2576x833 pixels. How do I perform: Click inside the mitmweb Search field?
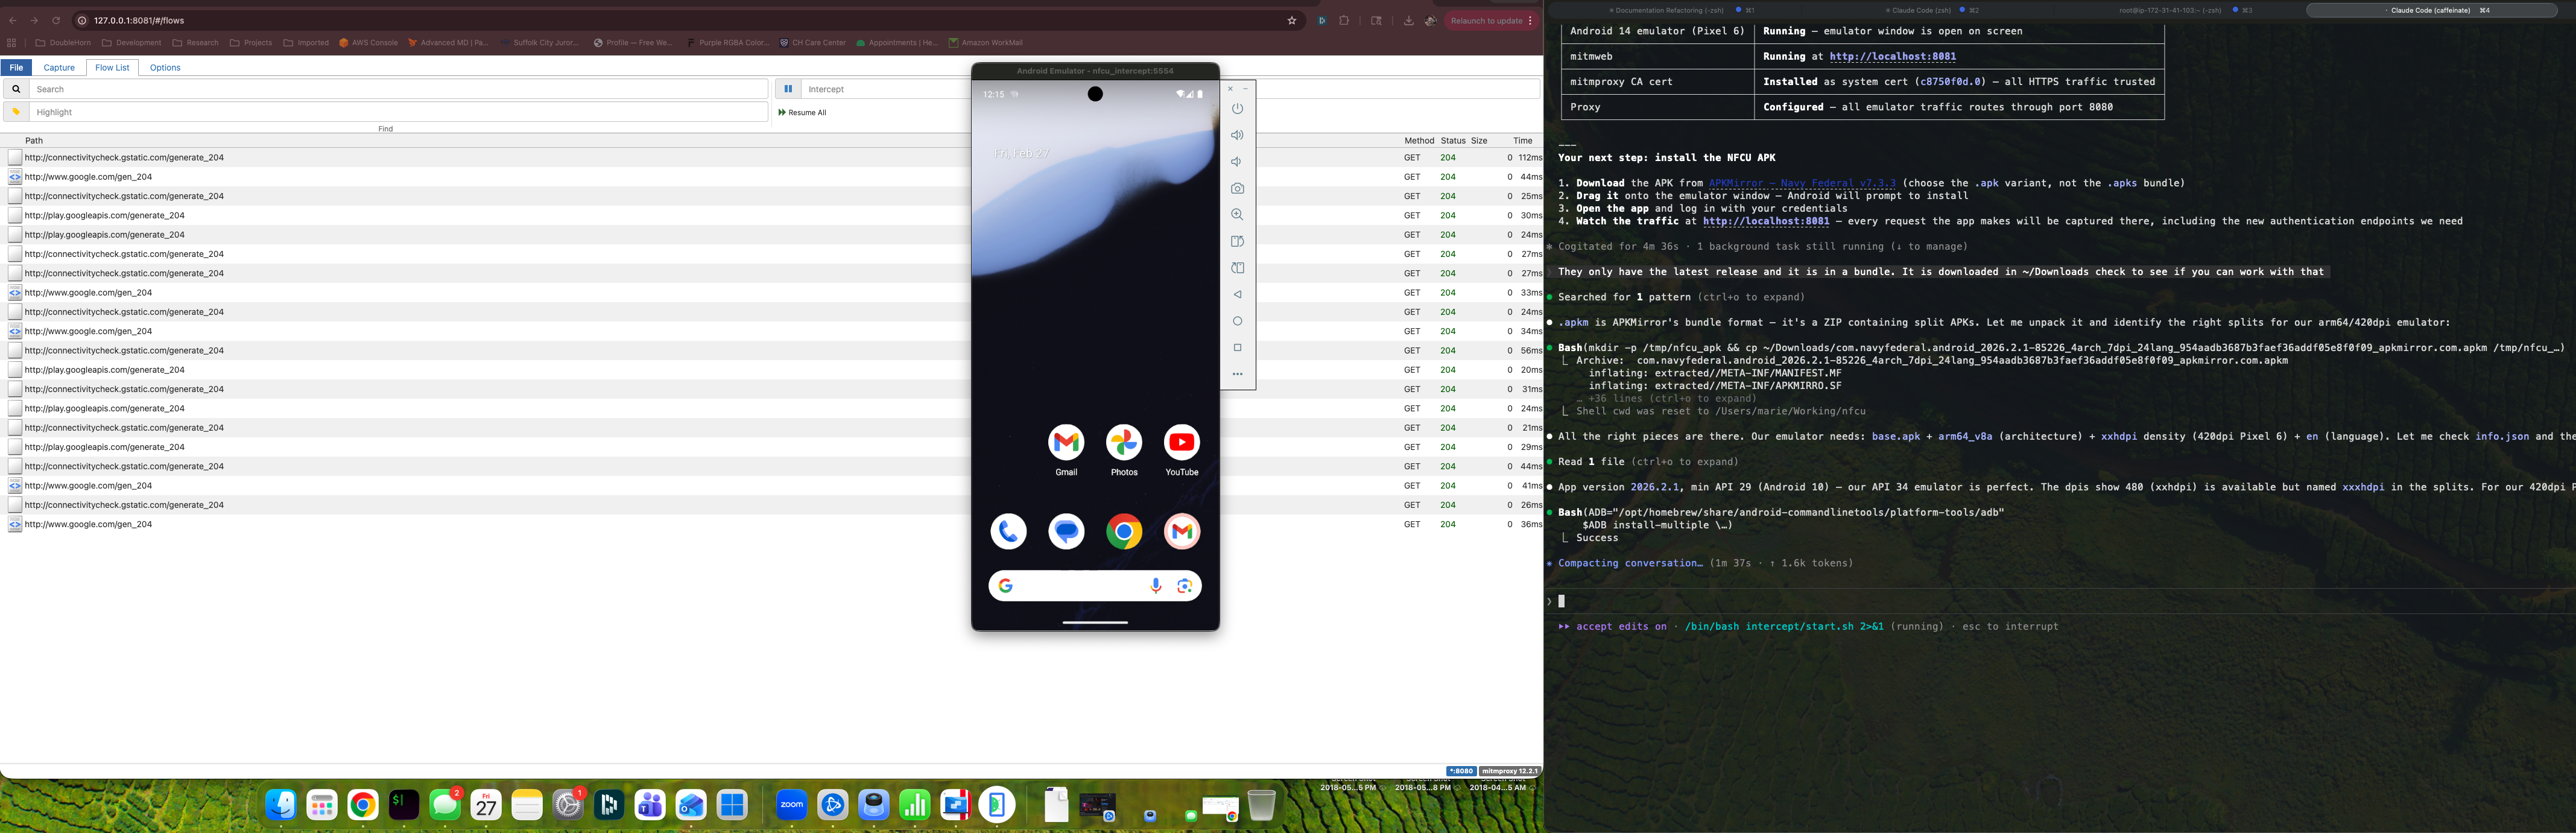(400, 88)
